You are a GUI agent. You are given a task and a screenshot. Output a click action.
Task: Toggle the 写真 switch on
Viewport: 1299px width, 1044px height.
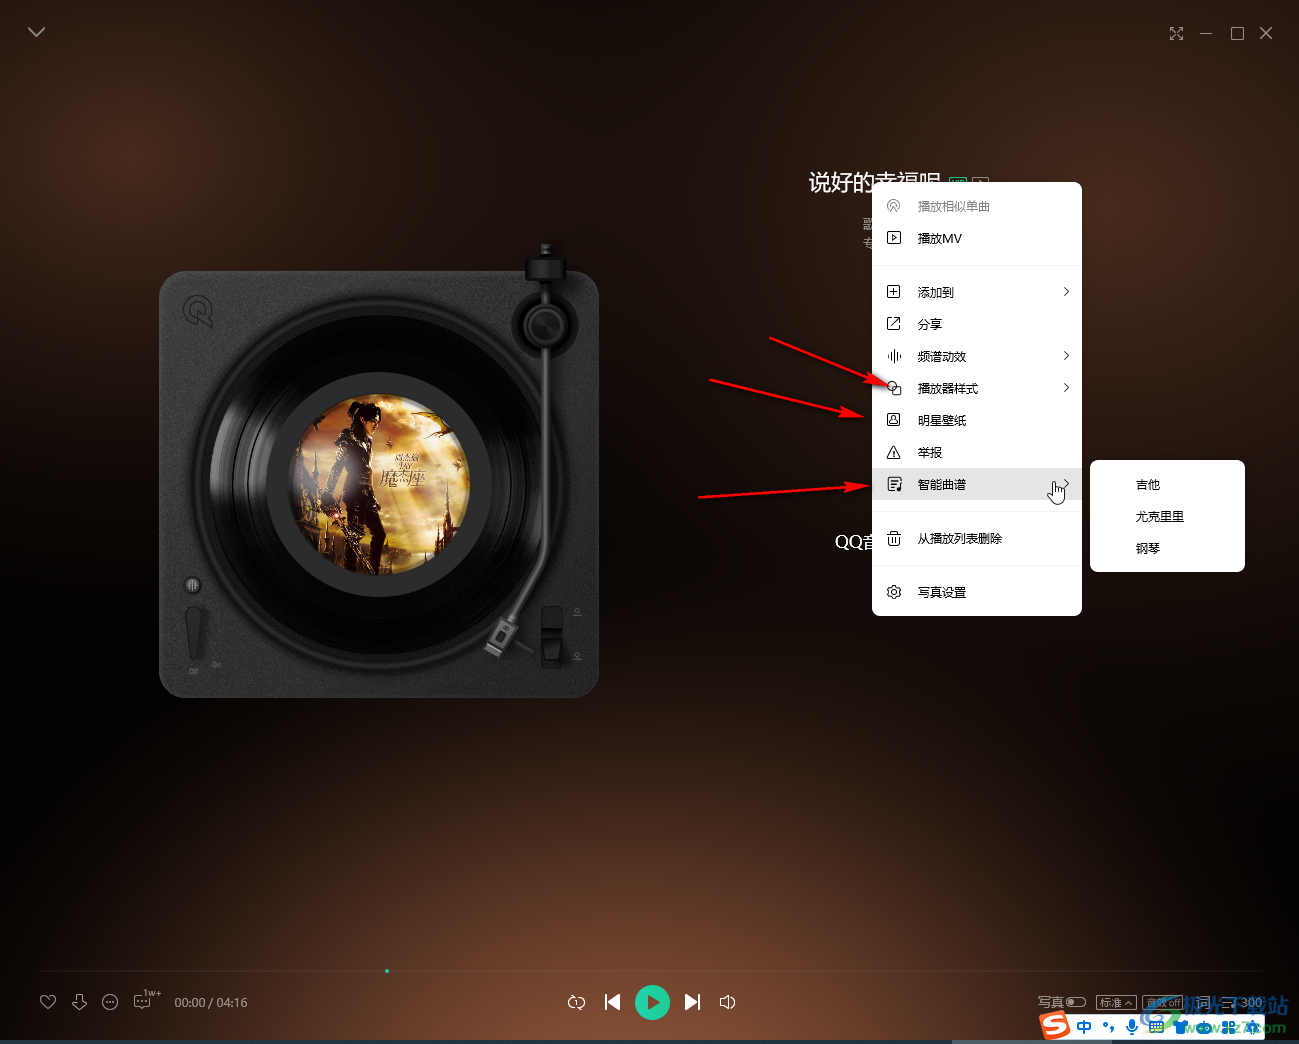click(1076, 1002)
